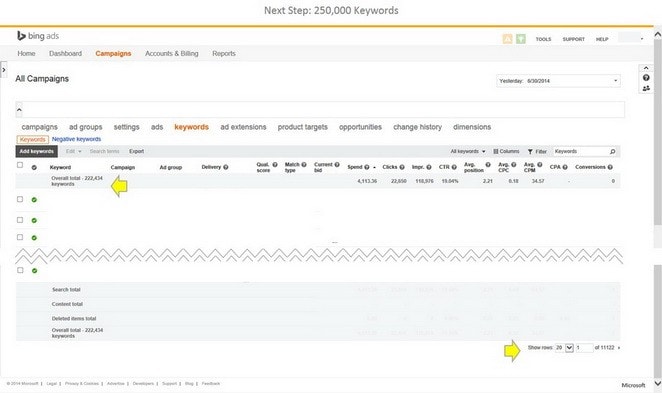Click third row green enabled status icon

pos(34,238)
